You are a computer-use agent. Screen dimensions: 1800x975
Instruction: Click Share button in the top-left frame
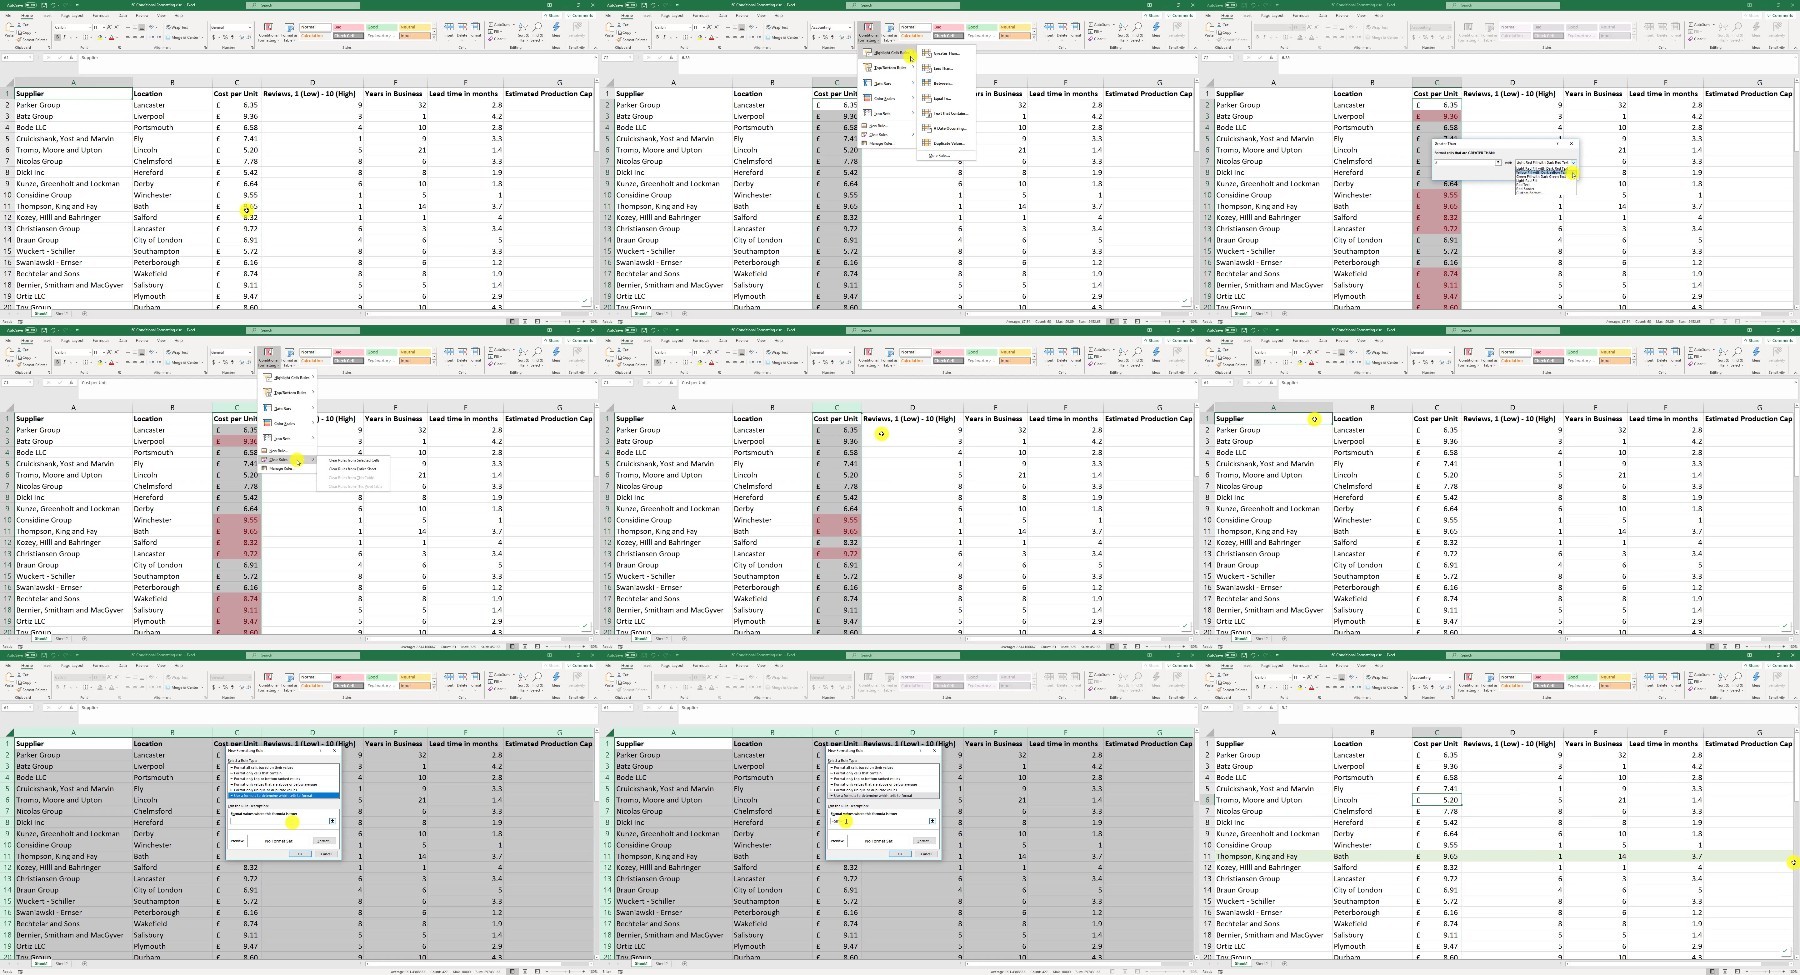(x=550, y=16)
